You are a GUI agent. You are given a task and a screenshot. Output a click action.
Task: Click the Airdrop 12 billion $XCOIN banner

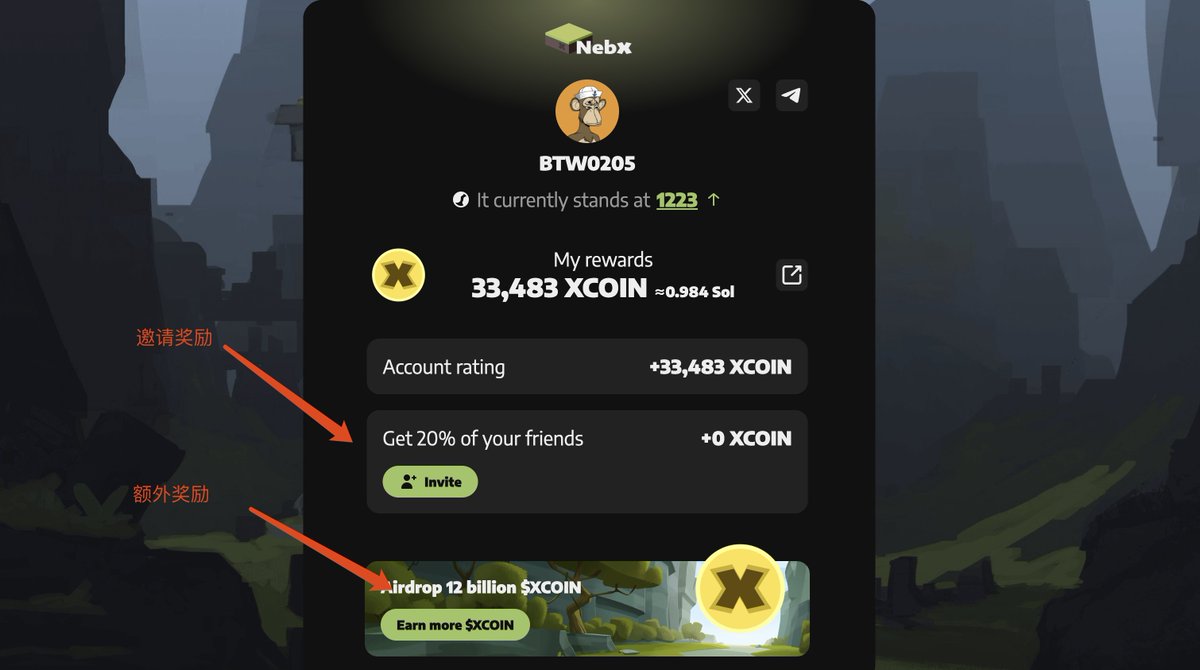tap(587, 609)
